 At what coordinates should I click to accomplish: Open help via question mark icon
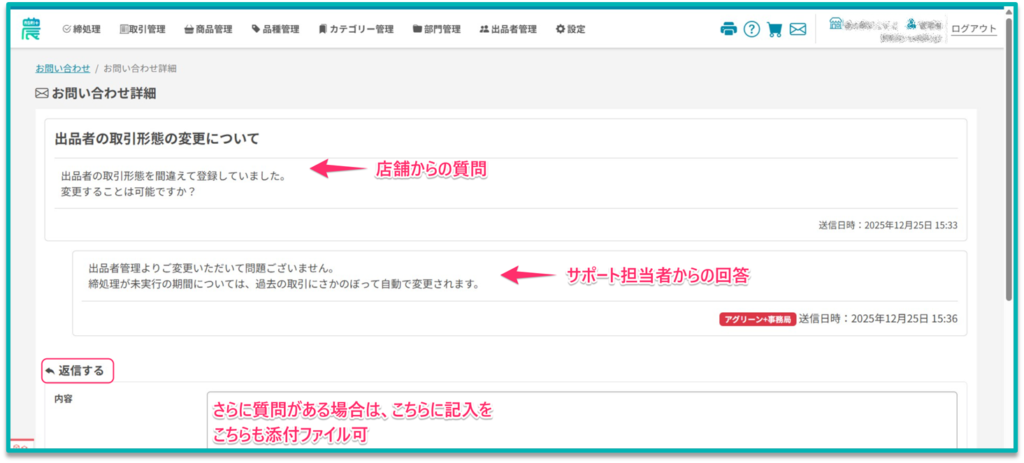751,29
